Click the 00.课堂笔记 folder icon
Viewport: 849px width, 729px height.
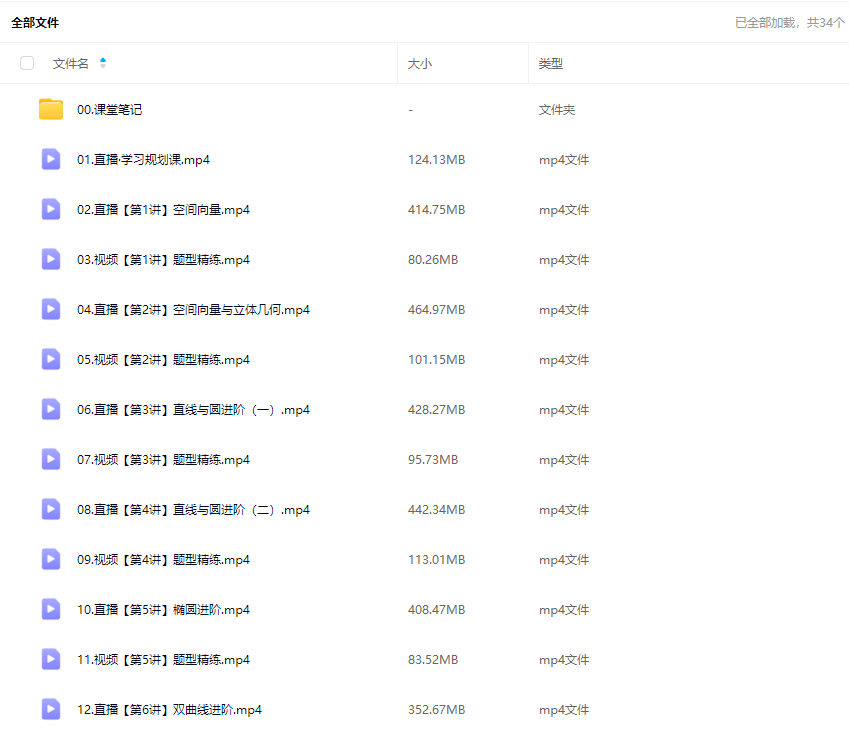coord(51,109)
